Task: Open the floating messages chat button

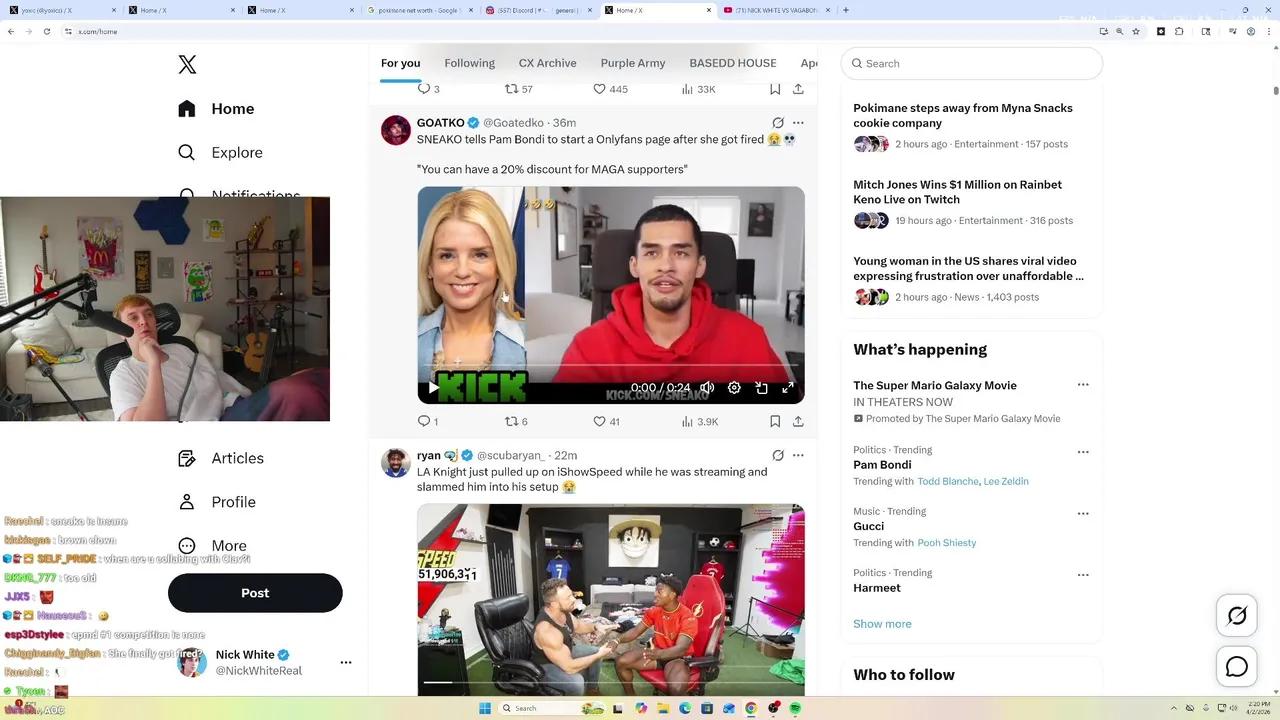Action: click(1237, 667)
